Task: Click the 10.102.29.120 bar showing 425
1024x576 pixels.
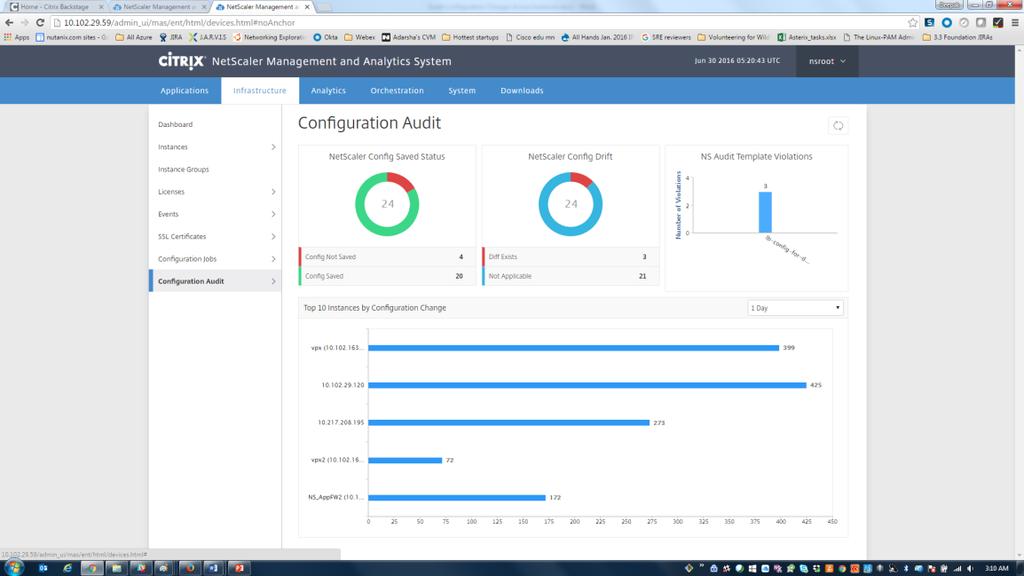Action: [587, 385]
